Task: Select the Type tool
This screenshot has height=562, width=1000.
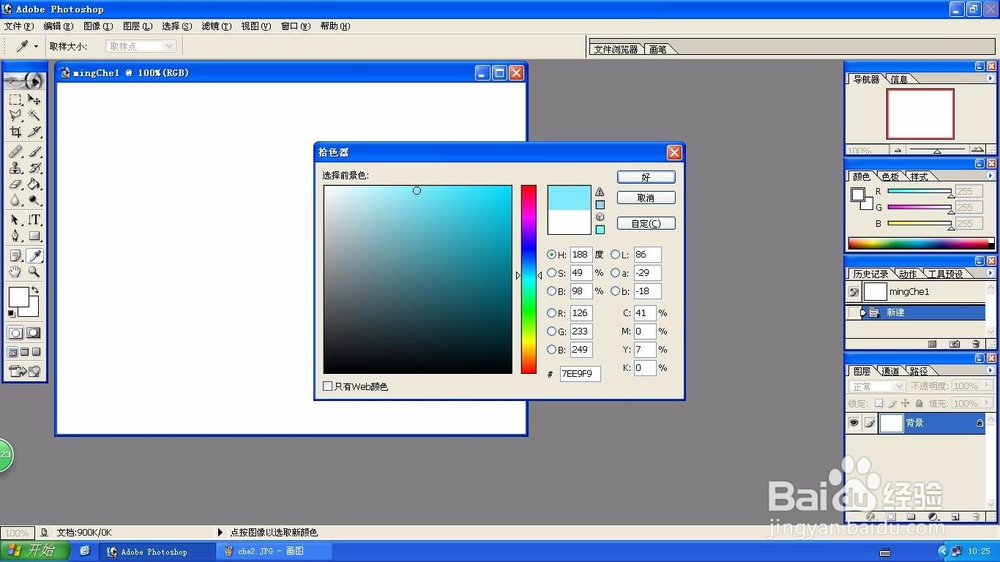Action: coord(34,219)
